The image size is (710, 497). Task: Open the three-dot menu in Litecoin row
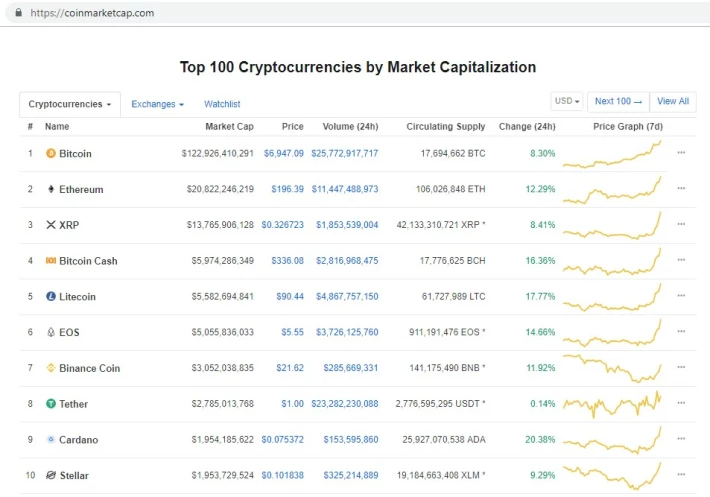click(x=681, y=296)
